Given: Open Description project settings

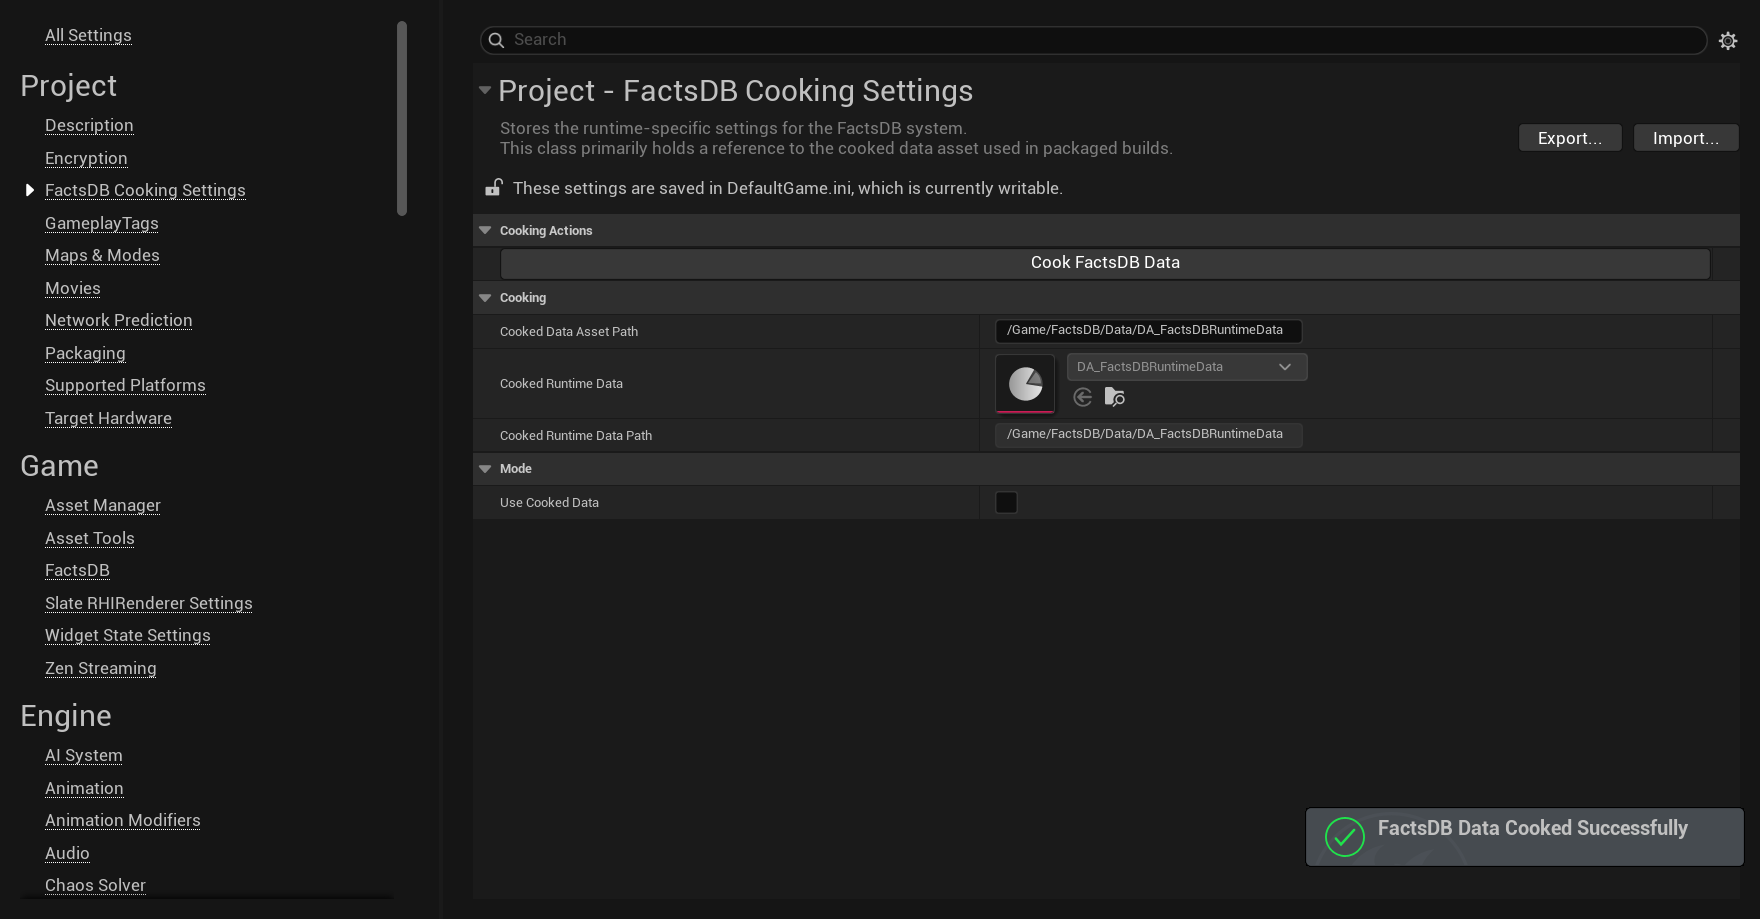Looking at the screenshot, I should (x=89, y=125).
